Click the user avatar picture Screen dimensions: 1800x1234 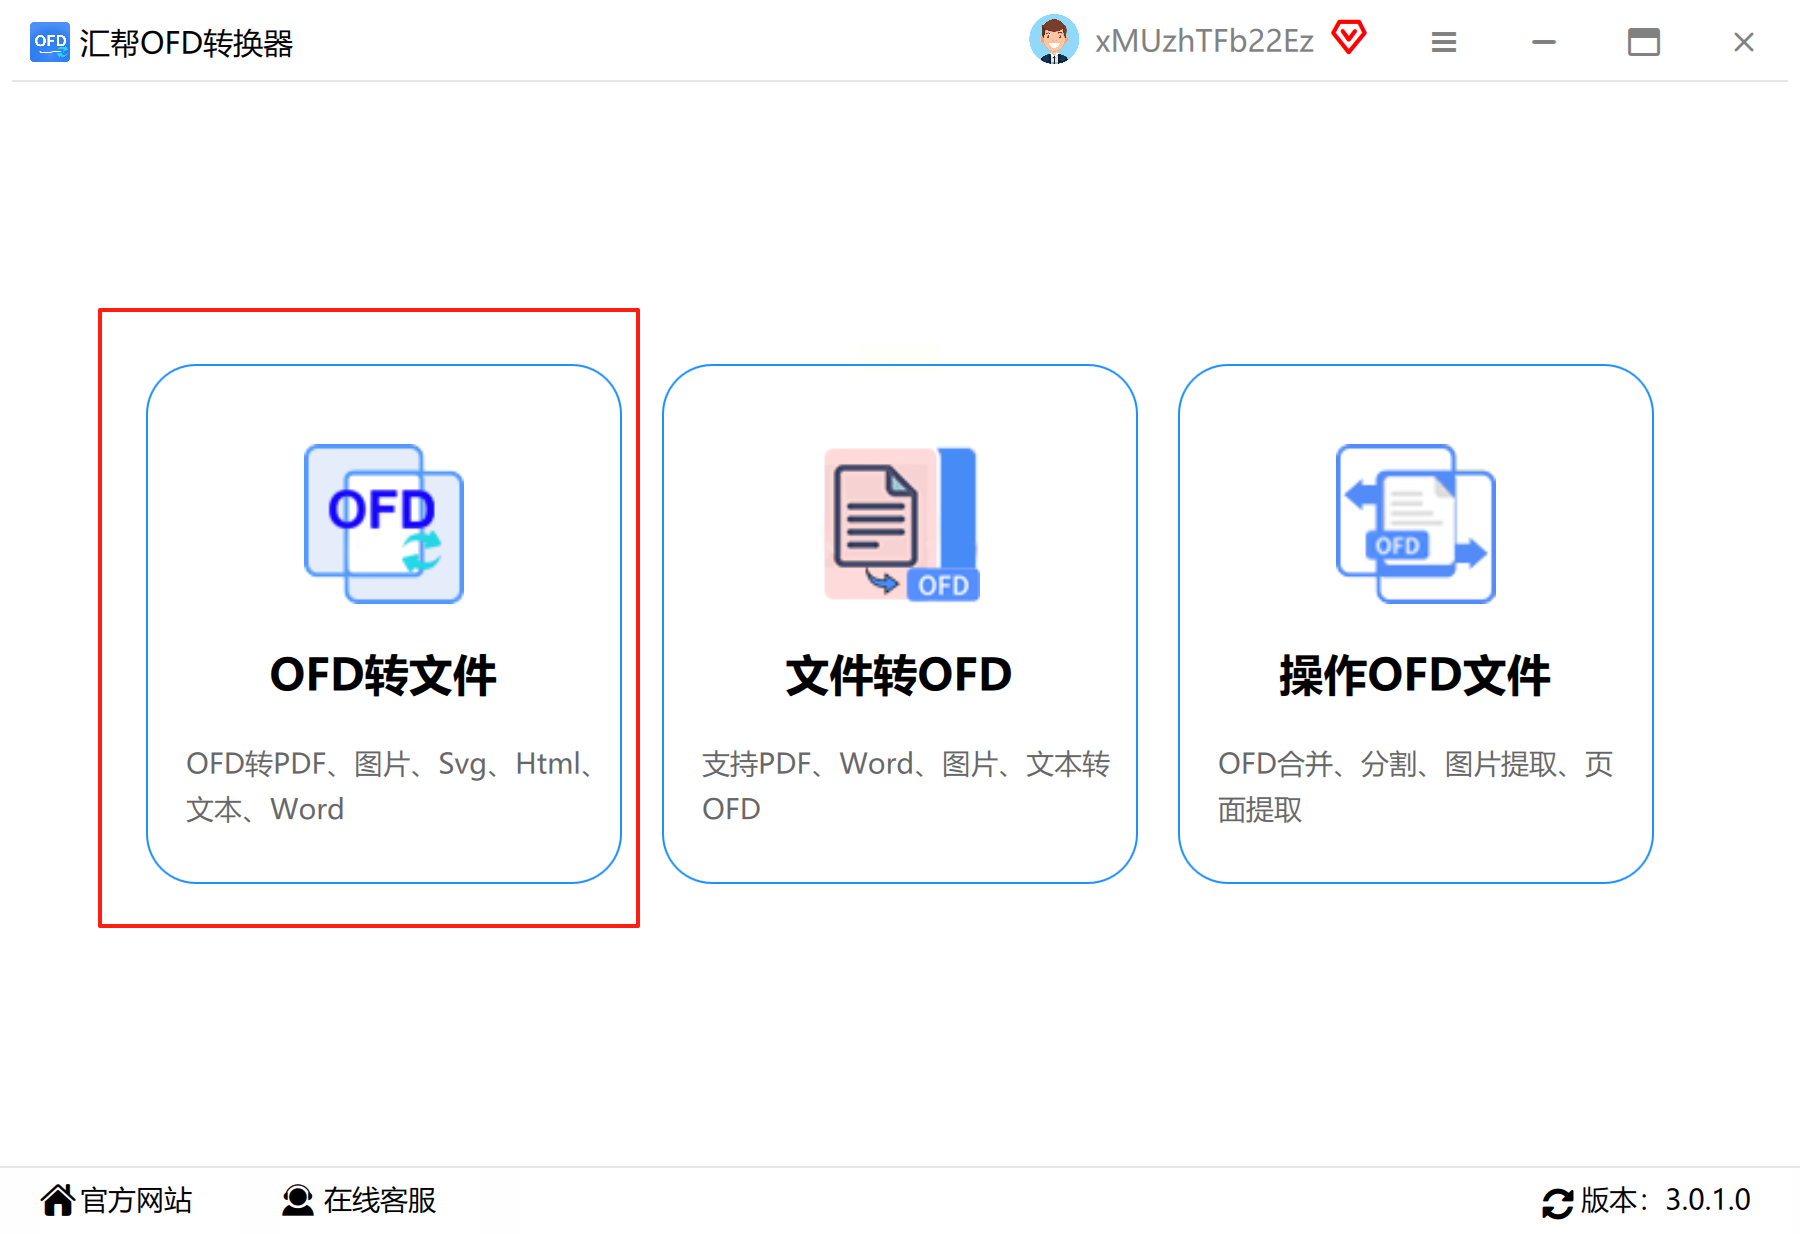pyautogui.click(x=1054, y=40)
